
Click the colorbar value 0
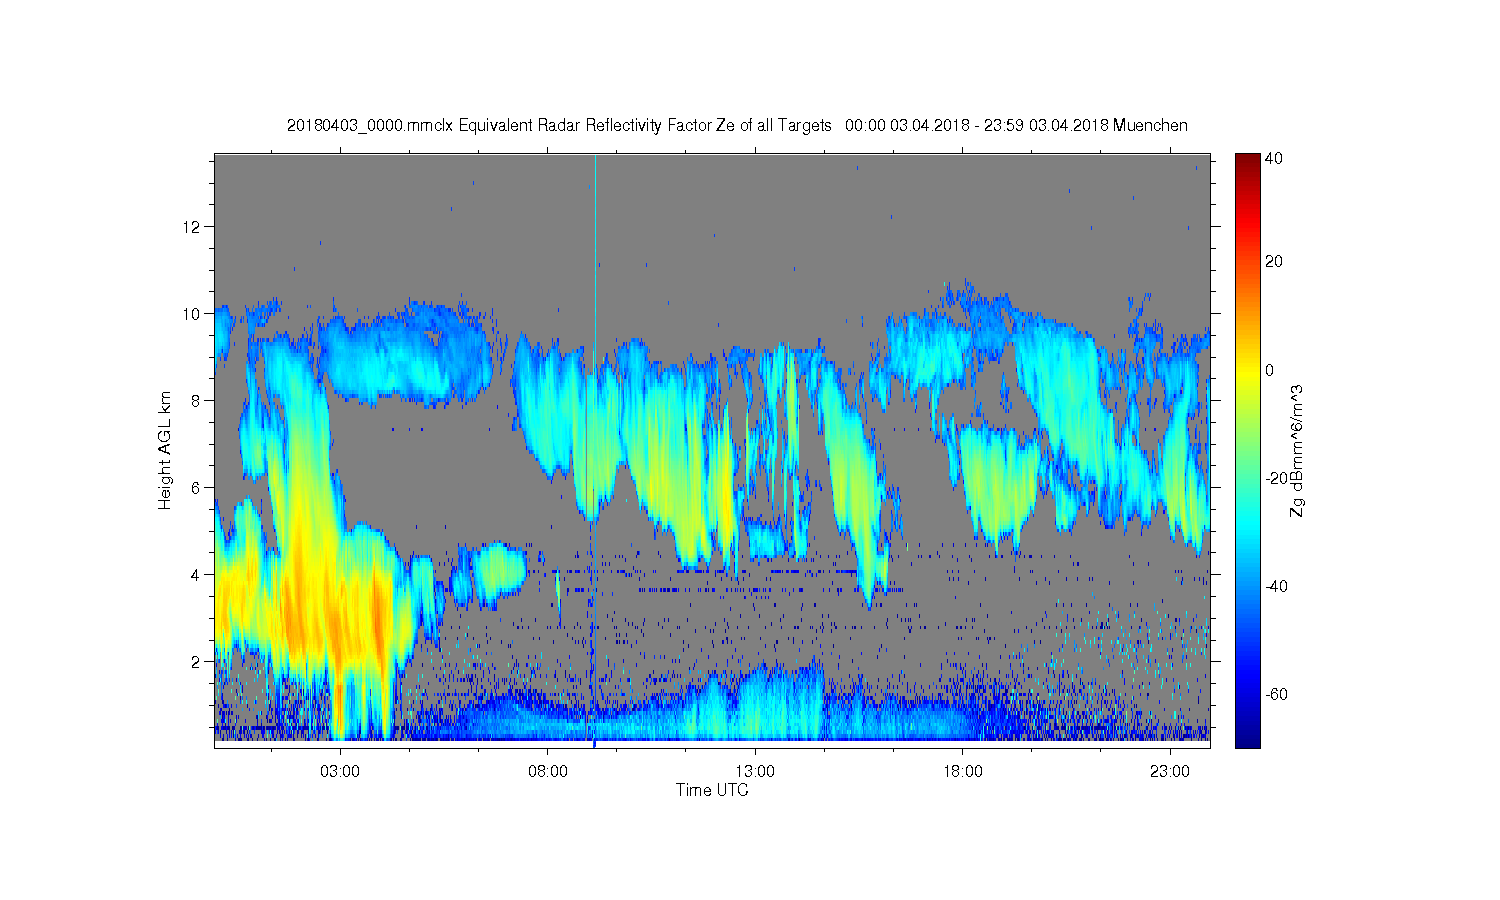pyautogui.click(x=1270, y=370)
